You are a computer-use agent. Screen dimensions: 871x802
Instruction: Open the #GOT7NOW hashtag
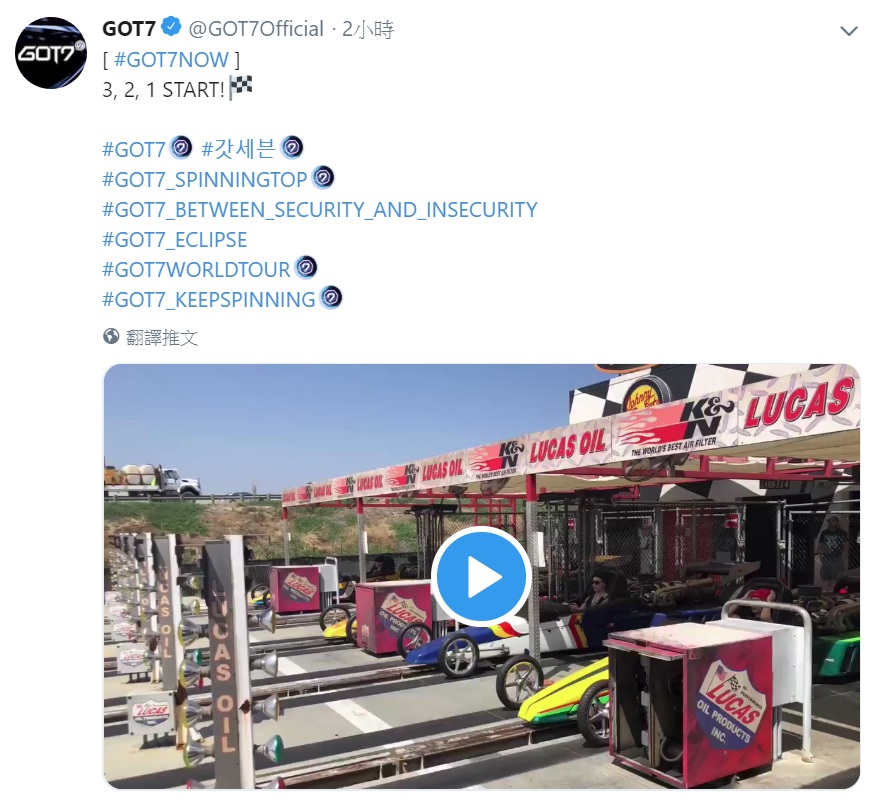tap(171, 60)
